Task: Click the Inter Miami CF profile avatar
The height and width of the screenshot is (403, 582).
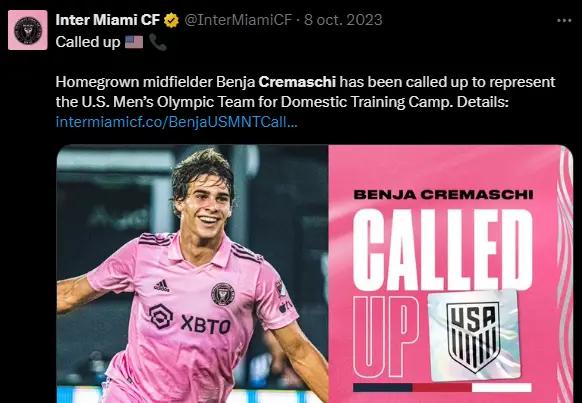Action: 28,30
